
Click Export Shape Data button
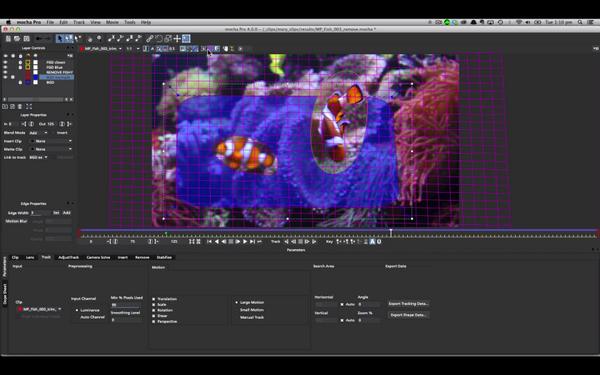408,315
